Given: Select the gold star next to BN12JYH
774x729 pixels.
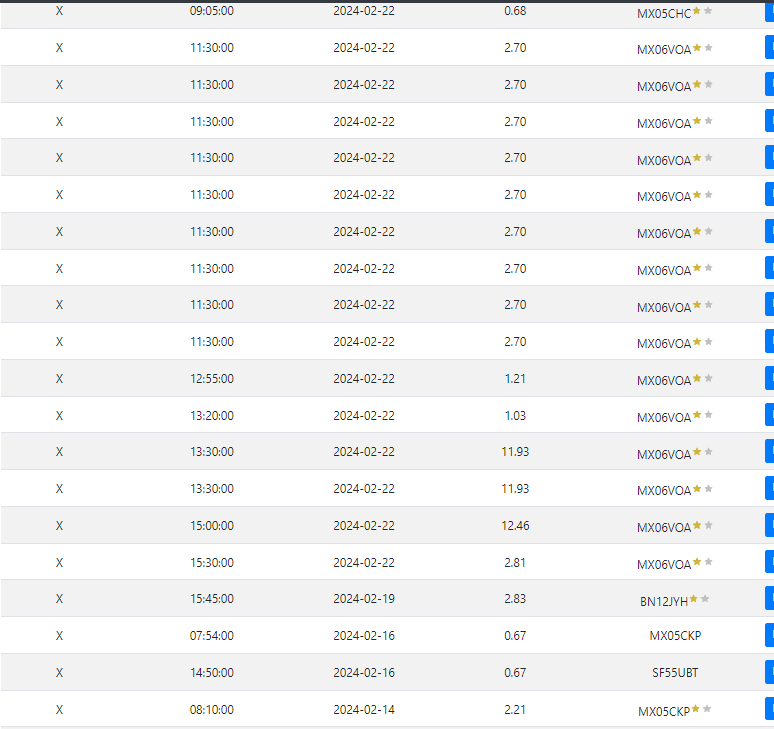Looking at the screenshot, I should click(694, 599).
